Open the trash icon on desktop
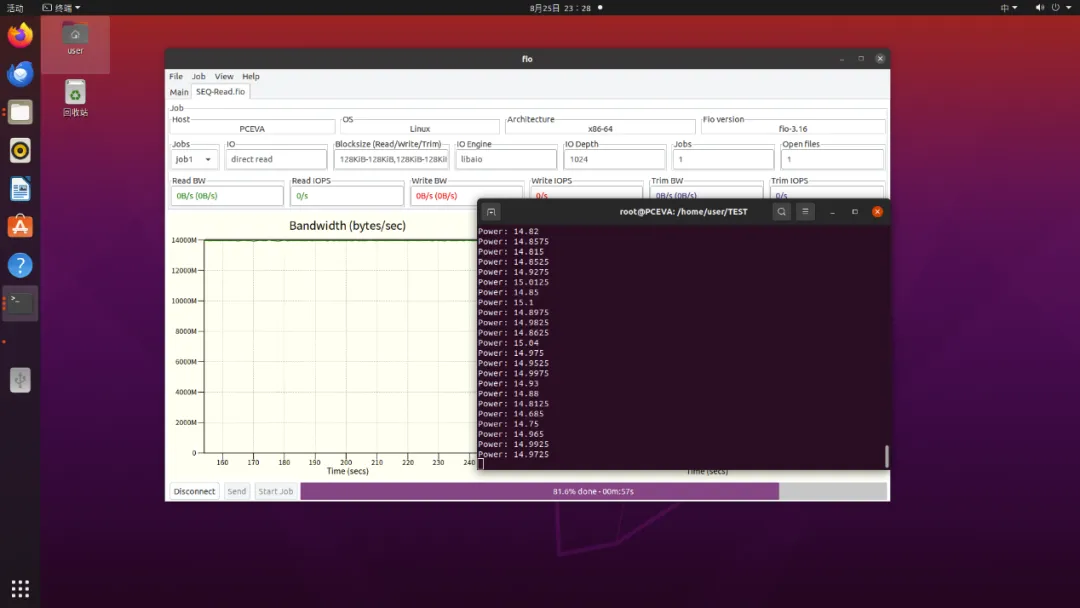The width and height of the screenshot is (1080, 608). click(75, 98)
